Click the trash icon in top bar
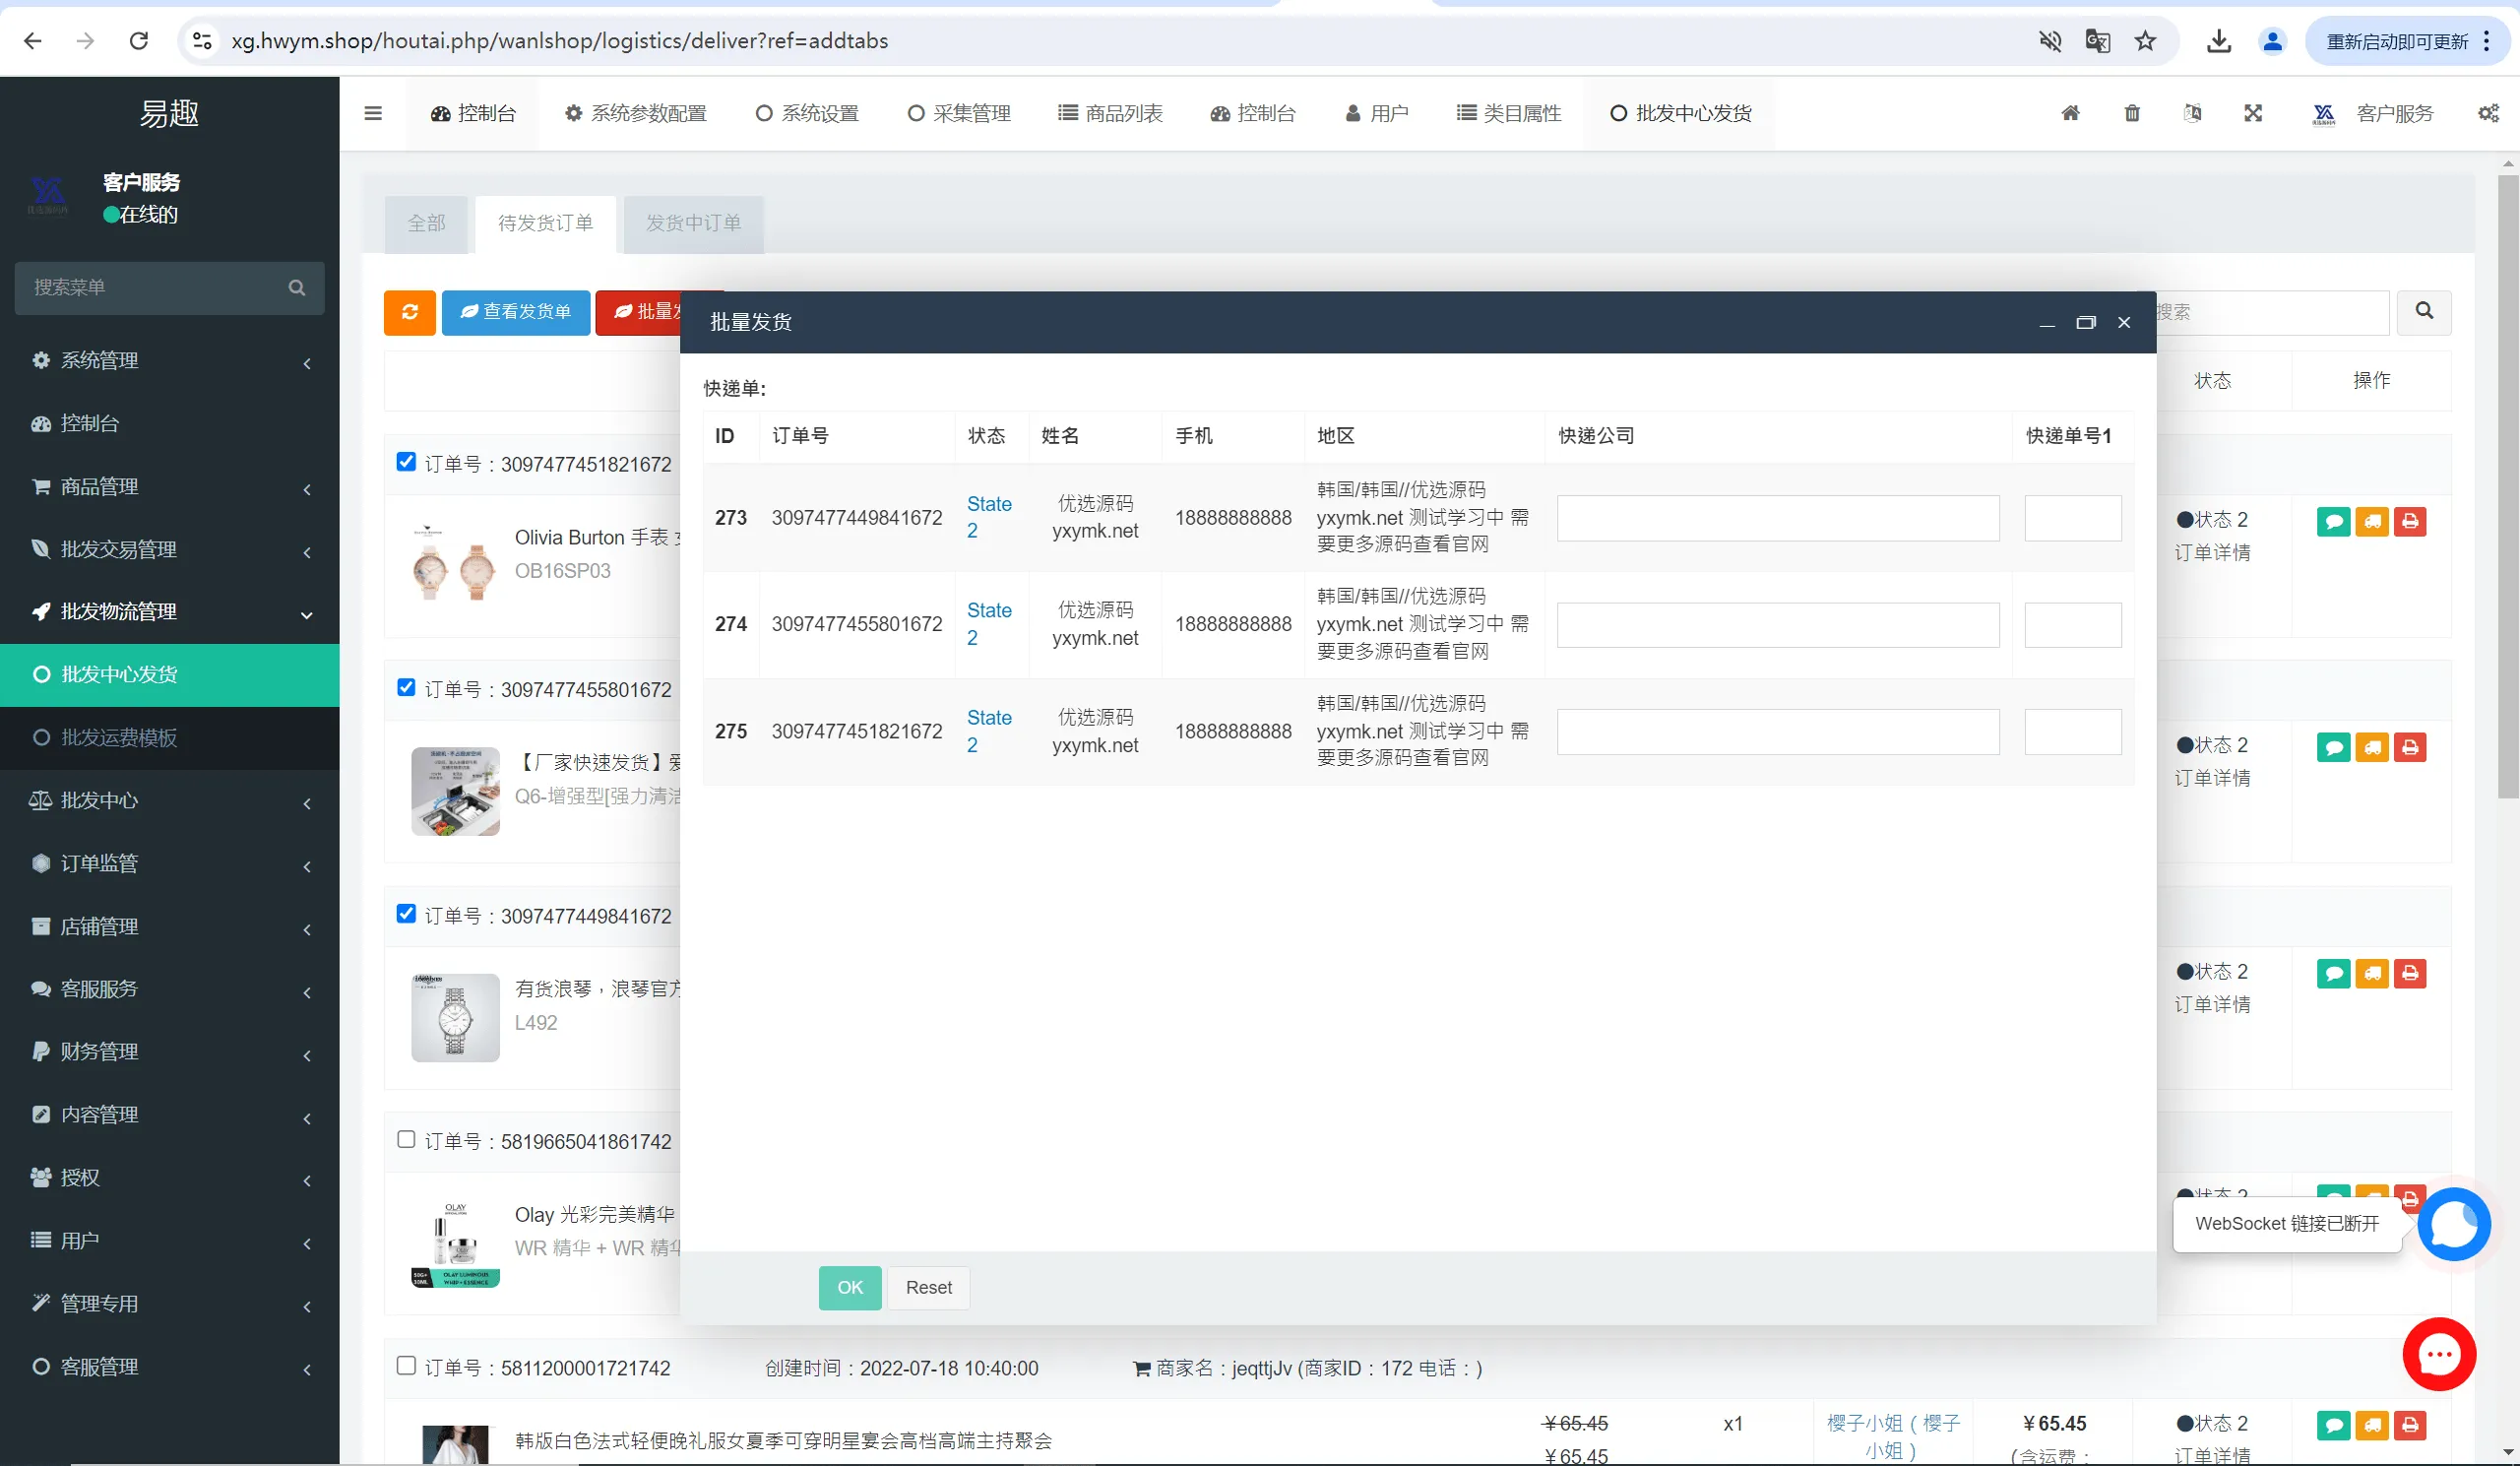Screen dimensions: 2520x1466 click(2132, 113)
